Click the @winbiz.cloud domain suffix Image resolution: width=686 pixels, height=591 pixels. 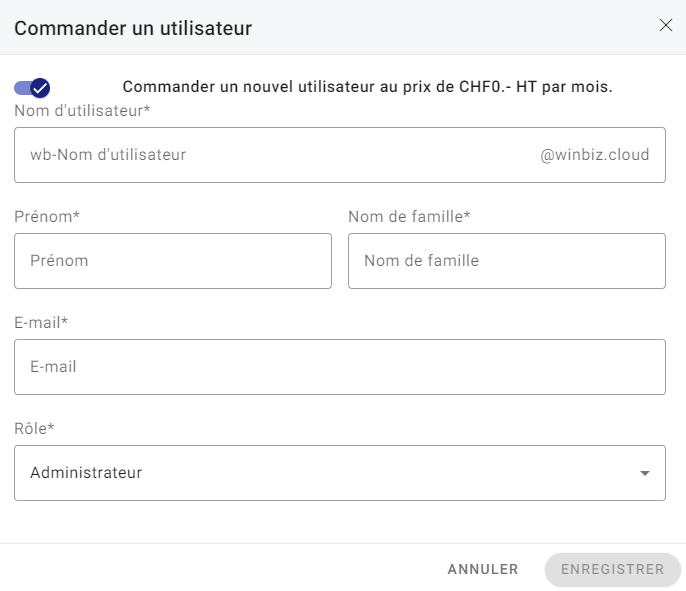[594, 155]
